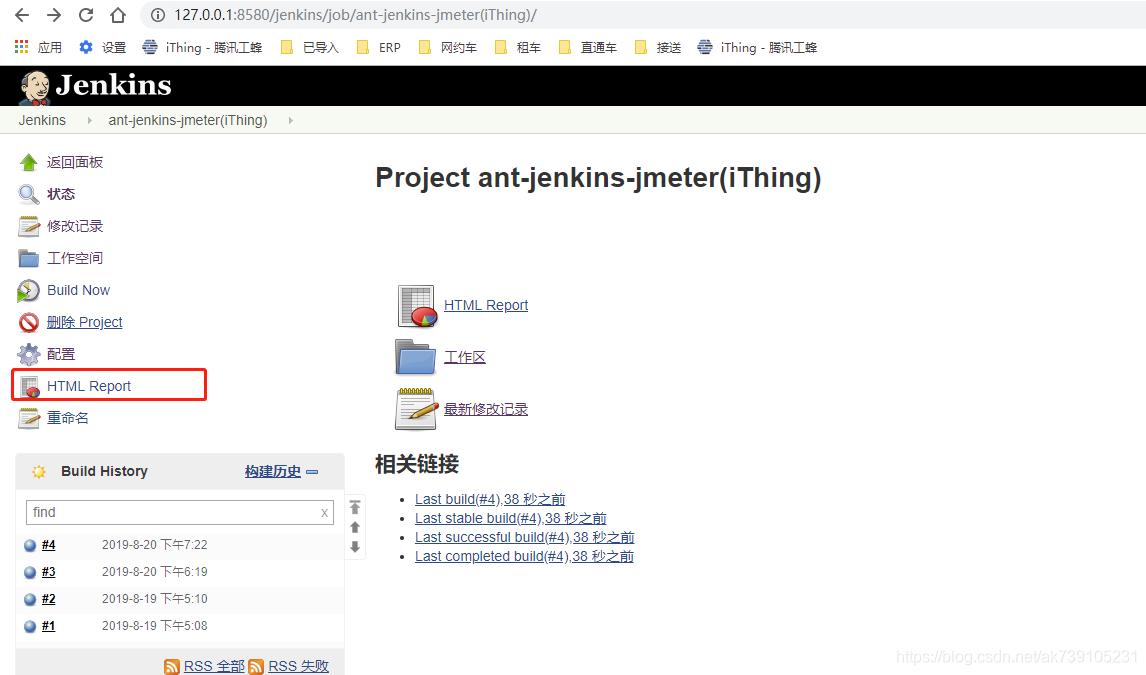Open build #1 link in history
The image size is (1146, 675).
(48, 626)
